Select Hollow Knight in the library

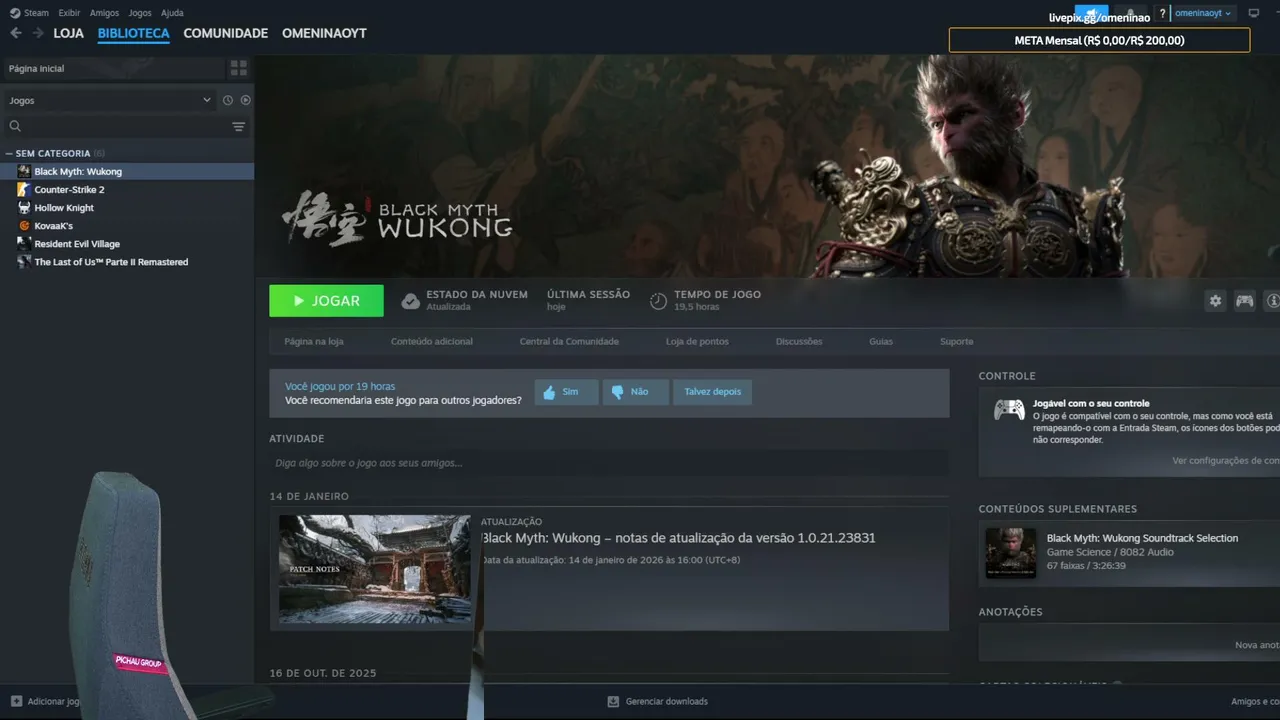click(127, 208)
